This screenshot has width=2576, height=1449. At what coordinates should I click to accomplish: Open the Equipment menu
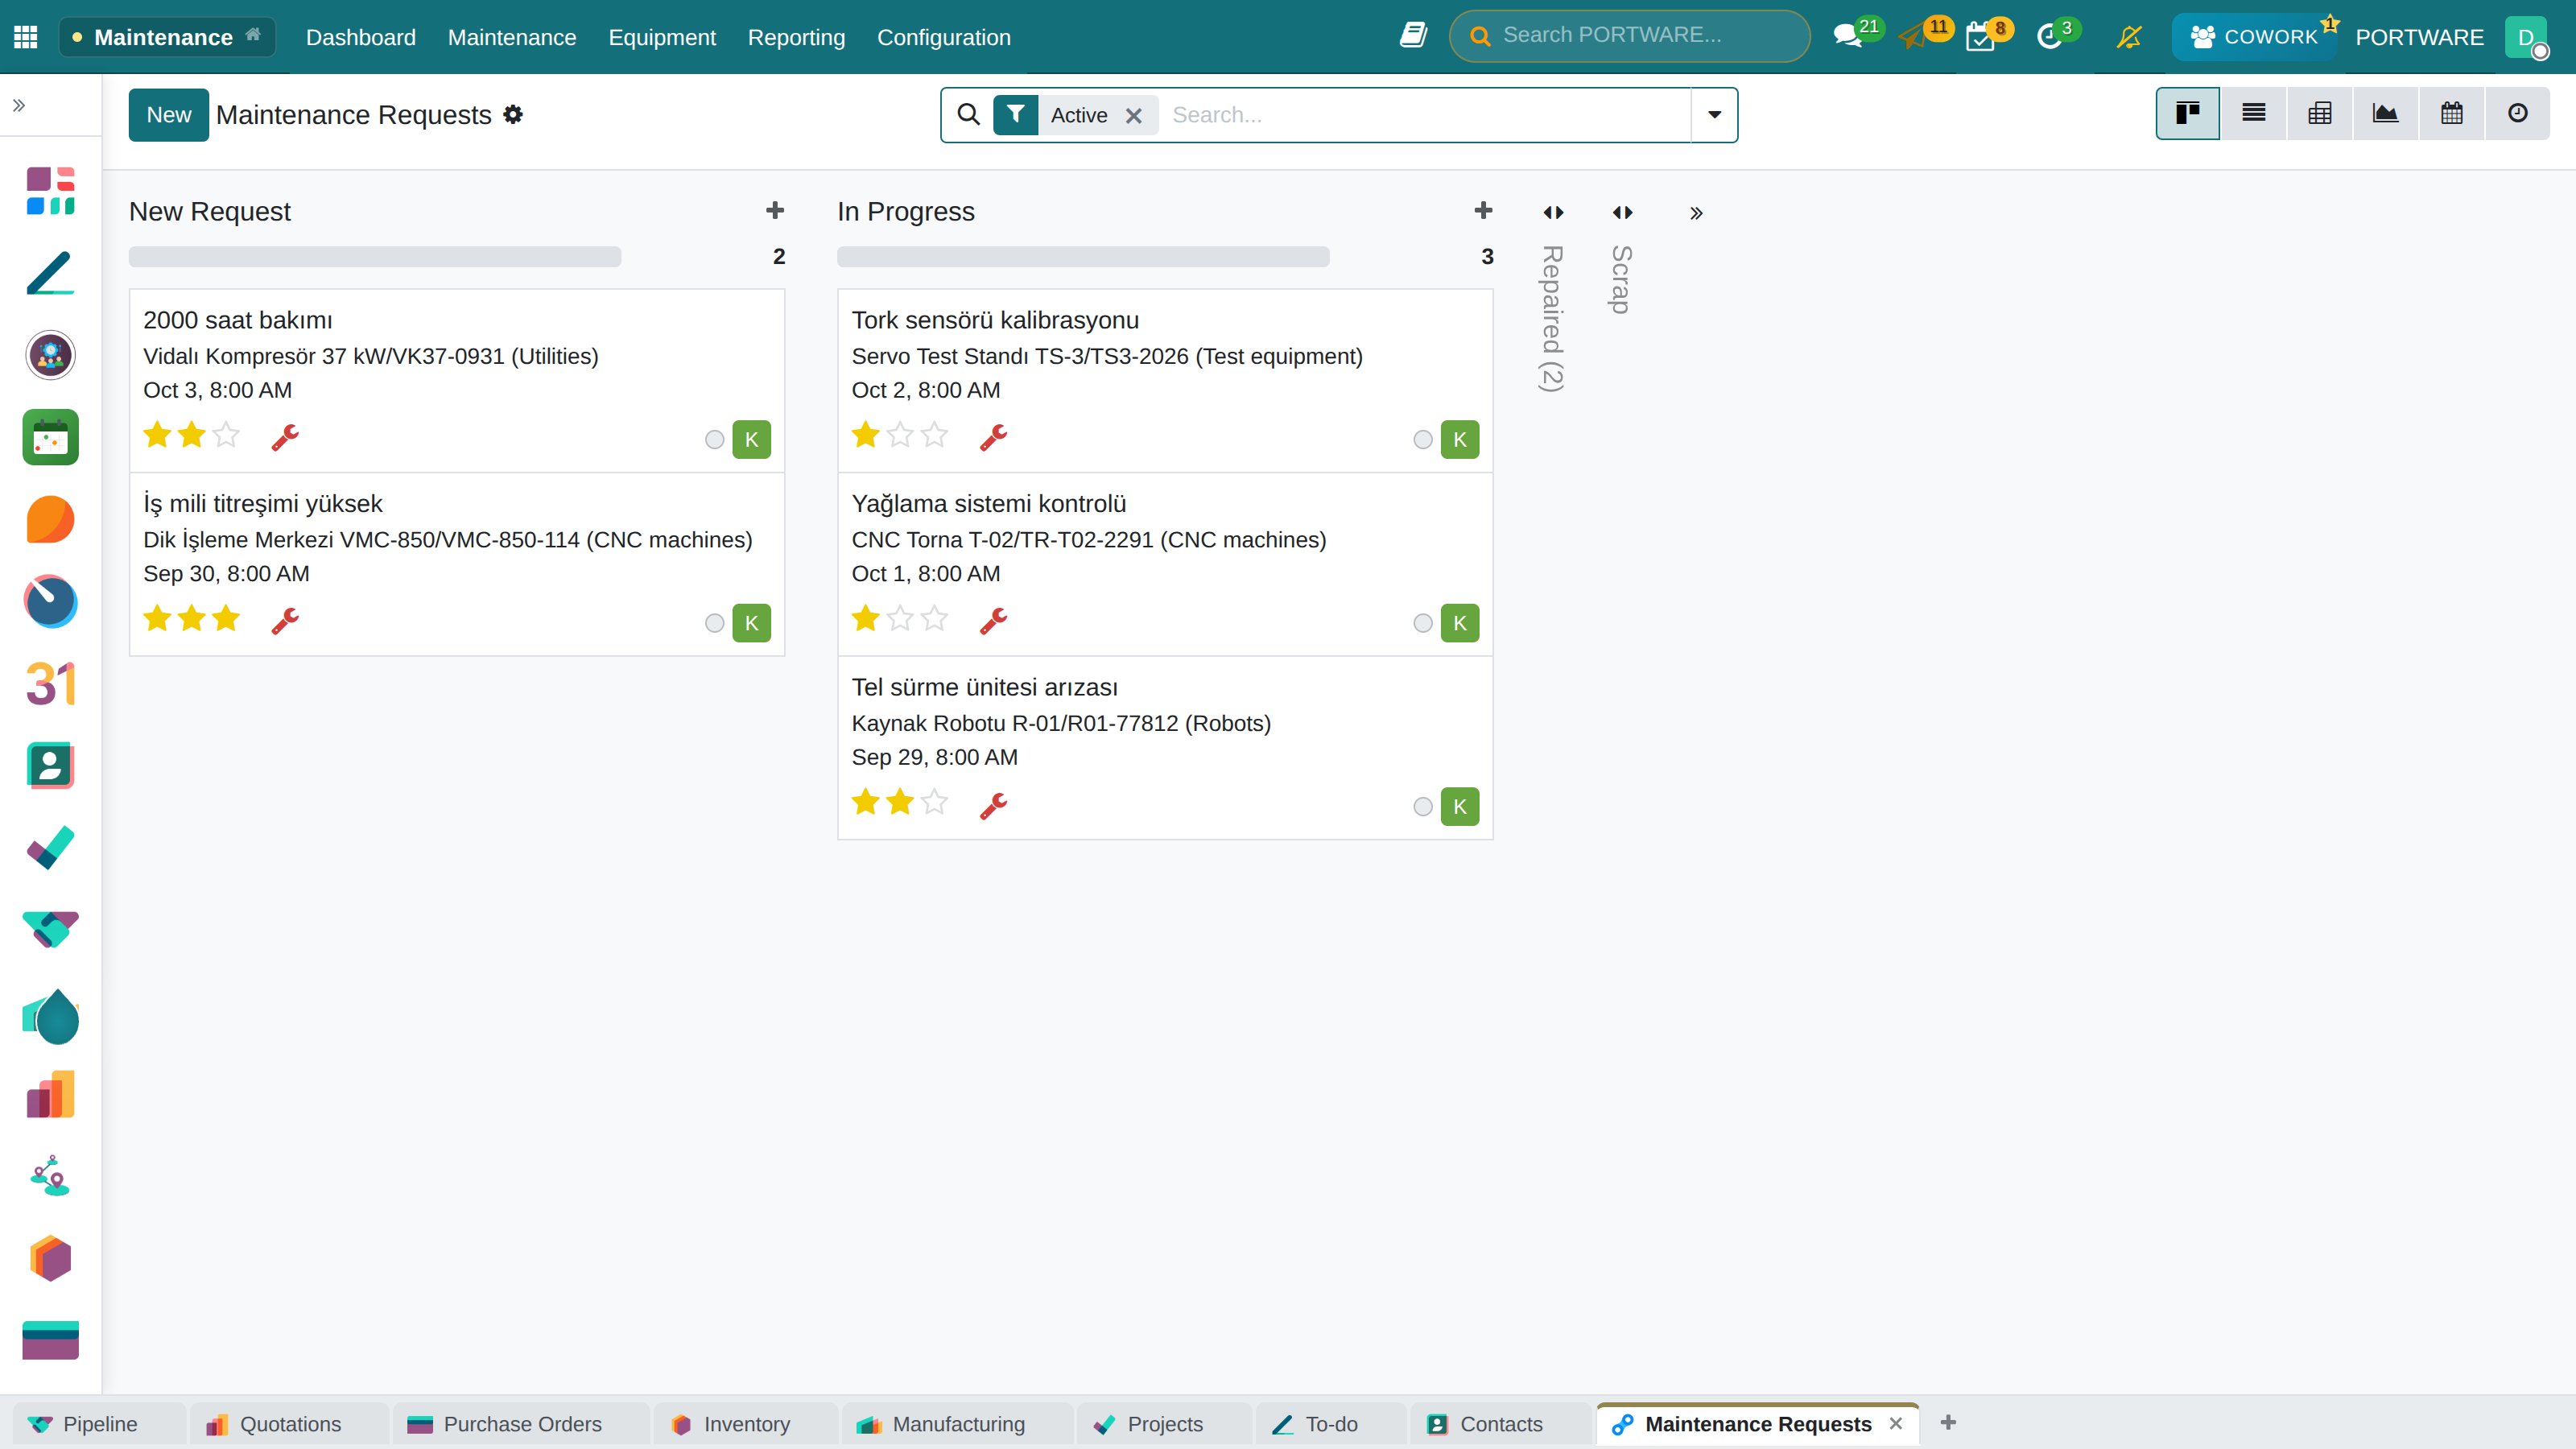click(662, 37)
